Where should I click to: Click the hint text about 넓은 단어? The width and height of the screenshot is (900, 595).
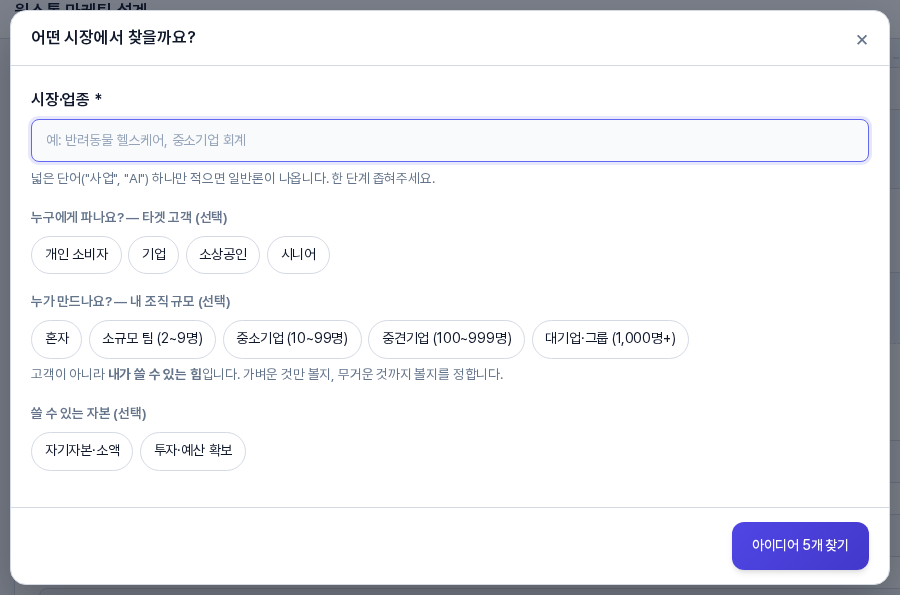coord(233,178)
